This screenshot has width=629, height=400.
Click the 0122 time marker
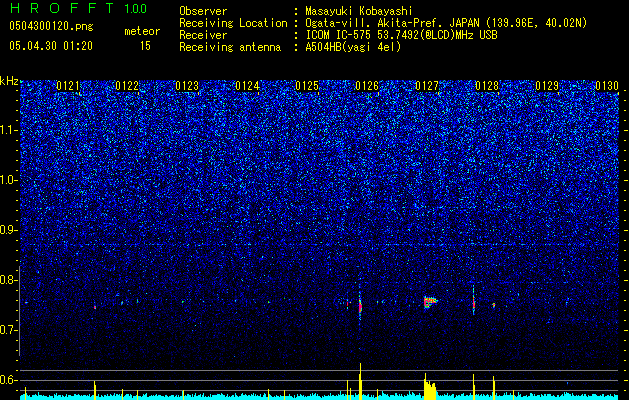click(127, 86)
